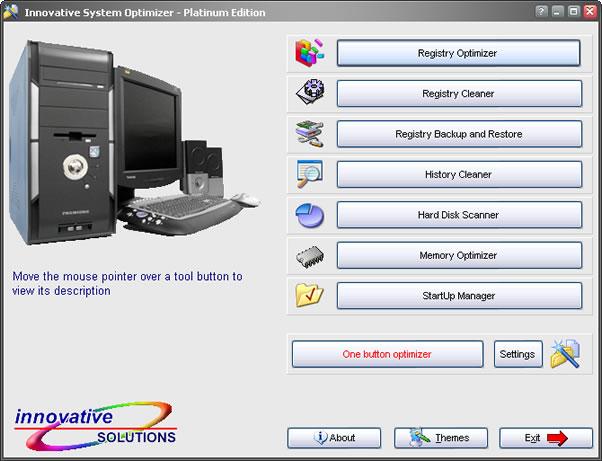Screen dimensions: 602x461
Task: Open Registry Backup and Restore
Action: click(459, 134)
